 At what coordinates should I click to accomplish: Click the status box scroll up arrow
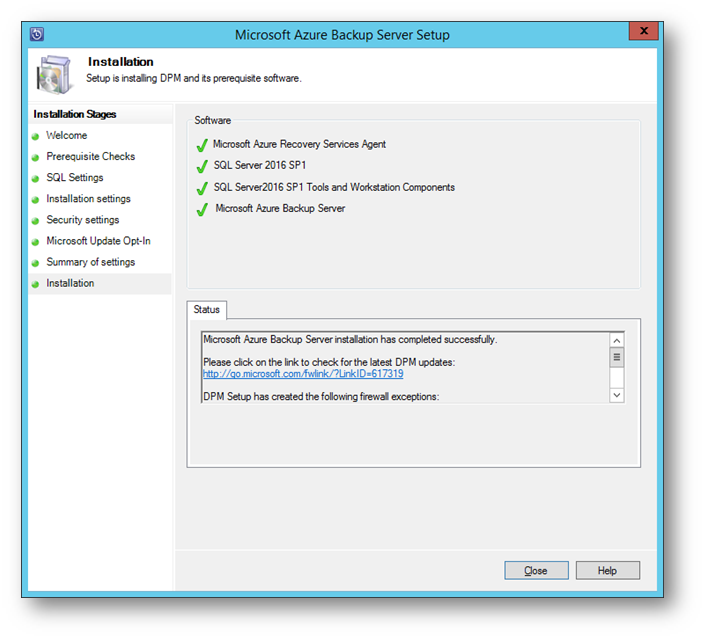coord(617,340)
